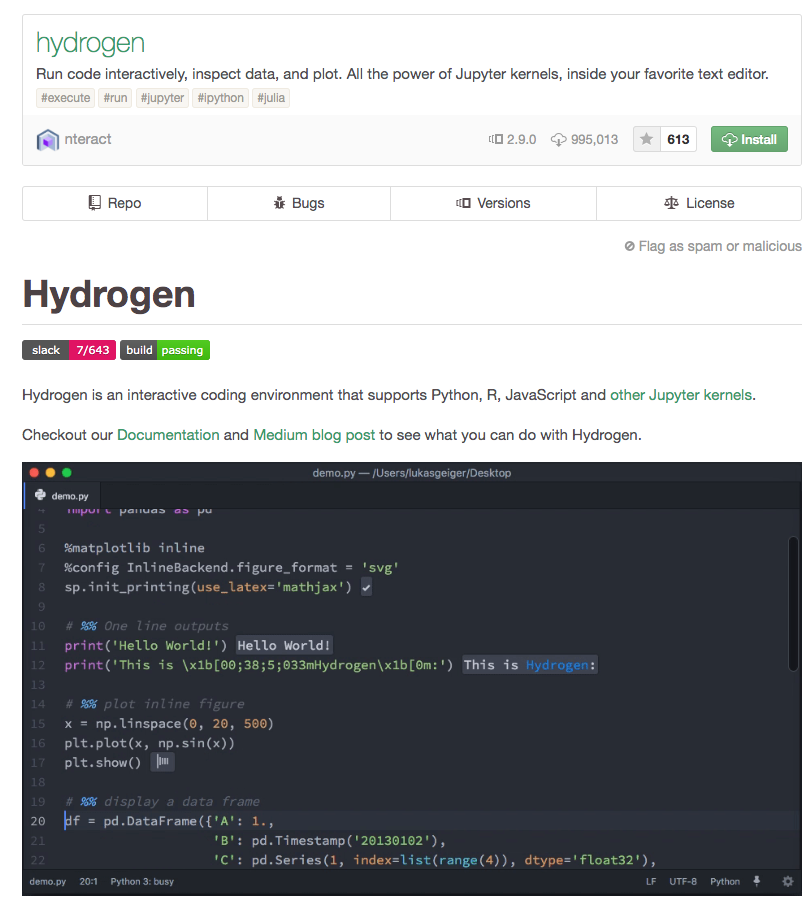Open the Repo tab

(x=115, y=203)
